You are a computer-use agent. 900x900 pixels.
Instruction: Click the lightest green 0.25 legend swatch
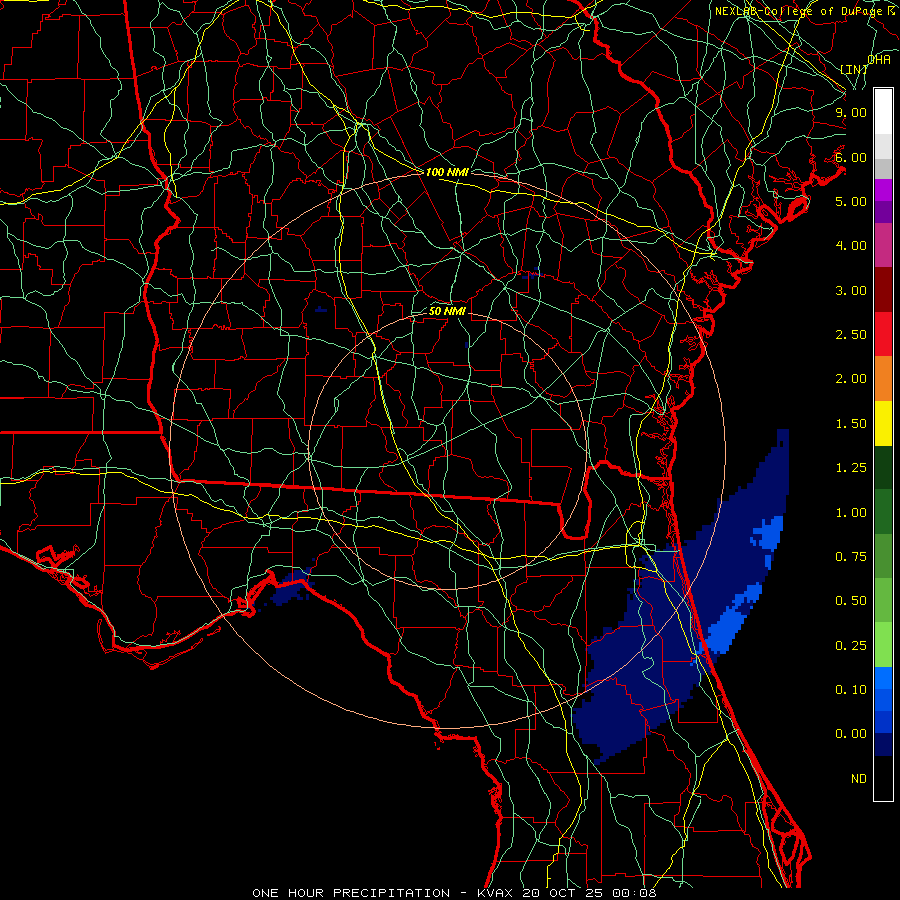click(883, 645)
